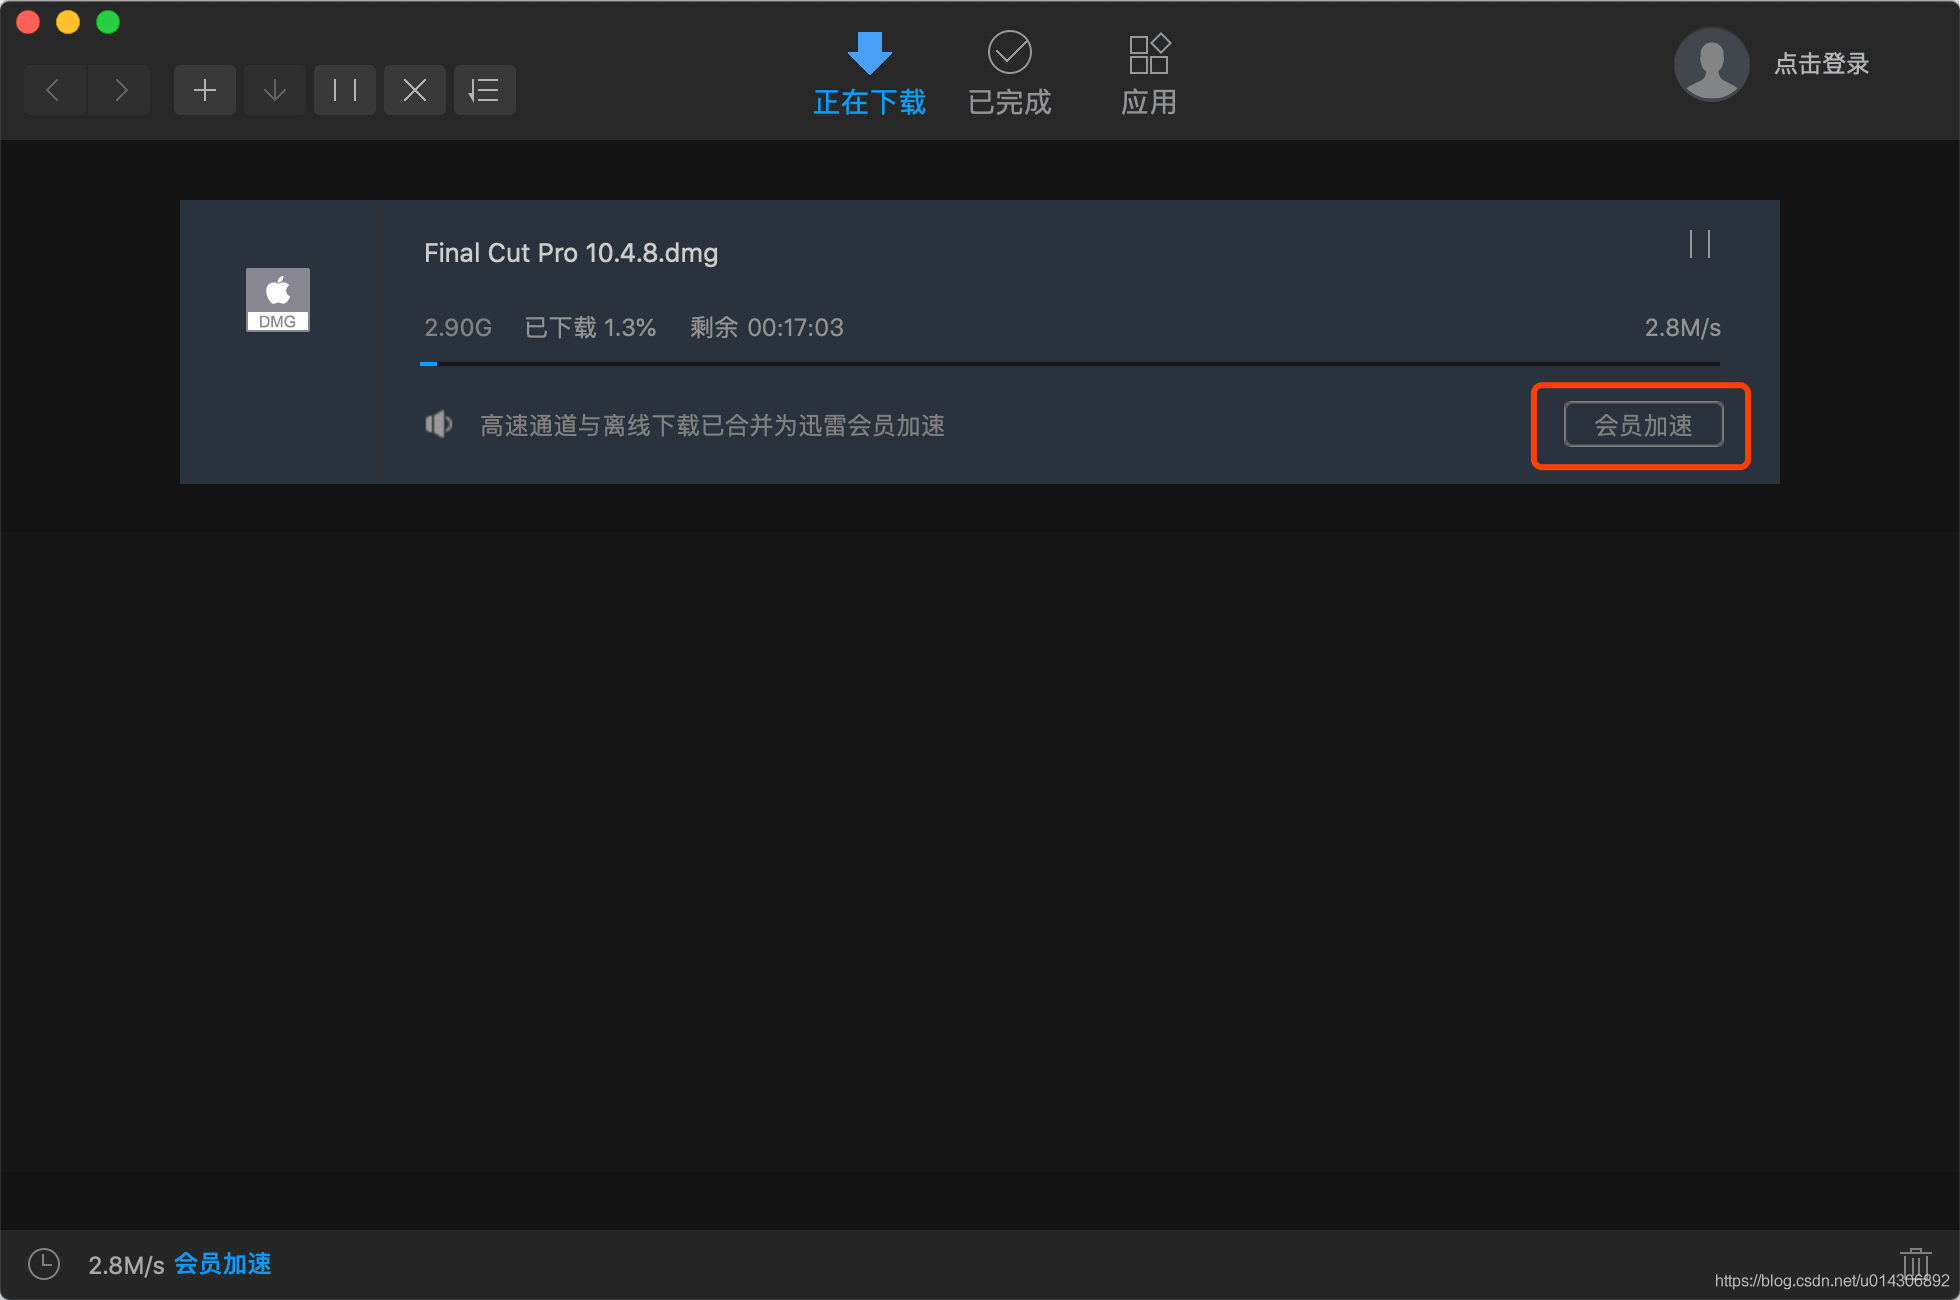This screenshot has height=1300, width=1960.
Task: Open the sort list toolbar button
Action: (485, 90)
